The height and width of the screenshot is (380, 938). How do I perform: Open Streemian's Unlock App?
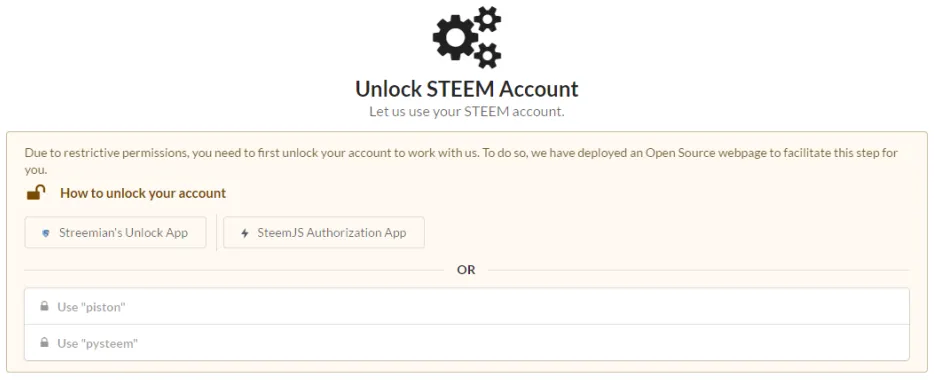click(x=115, y=233)
